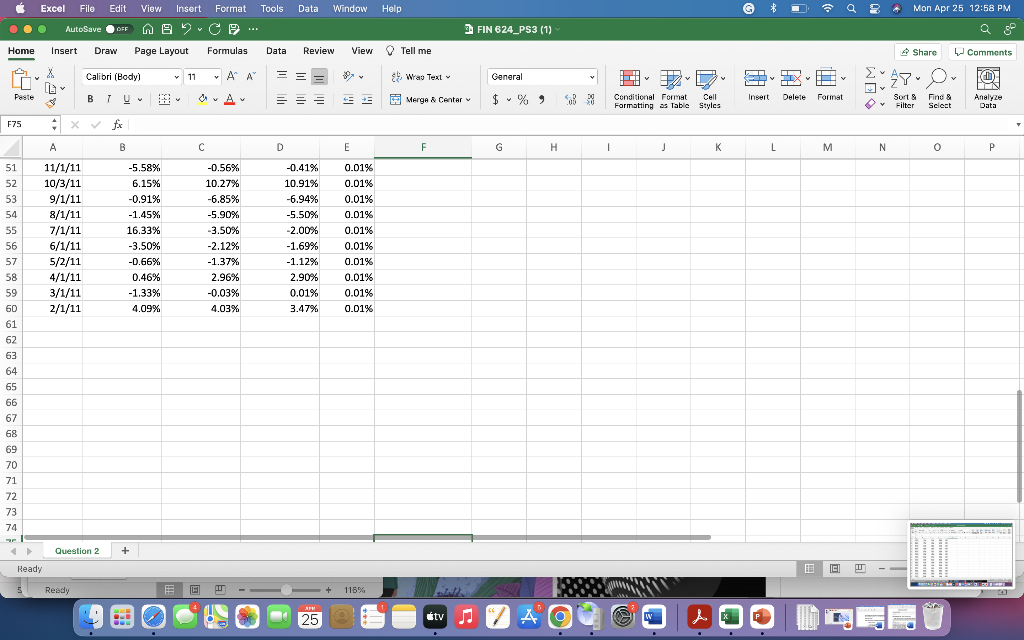Click the Percent Style icon
Image resolution: width=1024 pixels, height=640 pixels.
point(522,99)
